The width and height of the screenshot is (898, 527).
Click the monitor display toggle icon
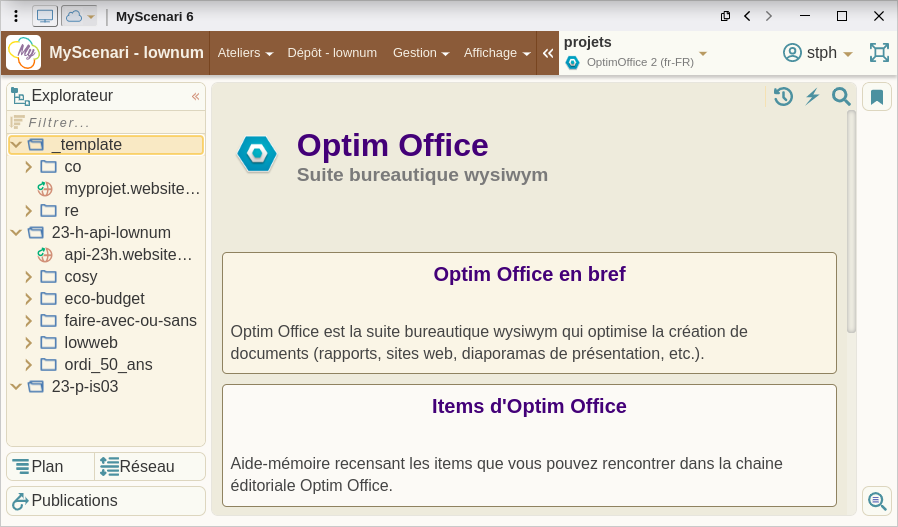pos(45,16)
